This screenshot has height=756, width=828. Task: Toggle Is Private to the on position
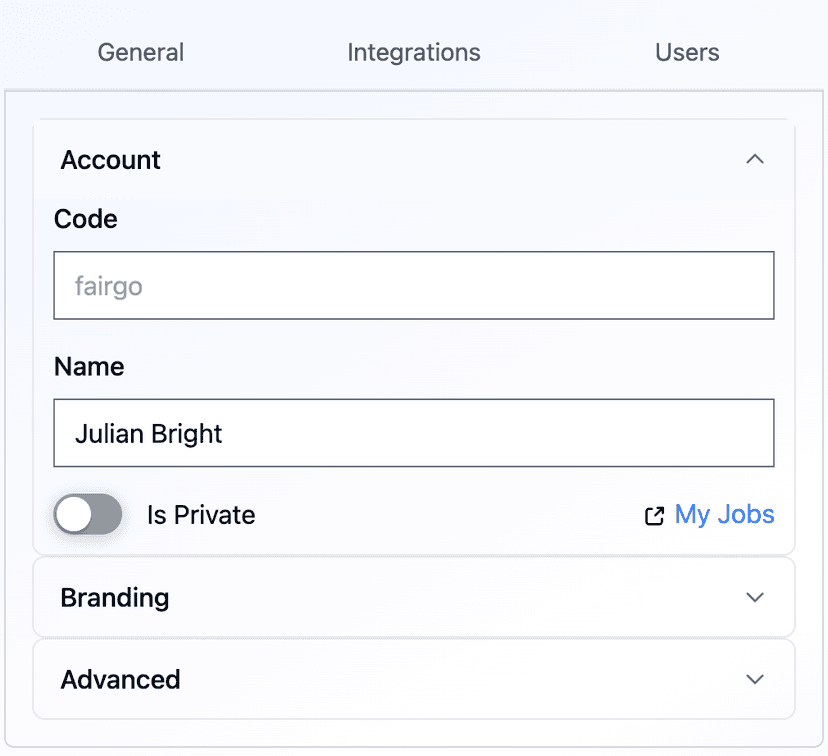[x=87, y=514]
